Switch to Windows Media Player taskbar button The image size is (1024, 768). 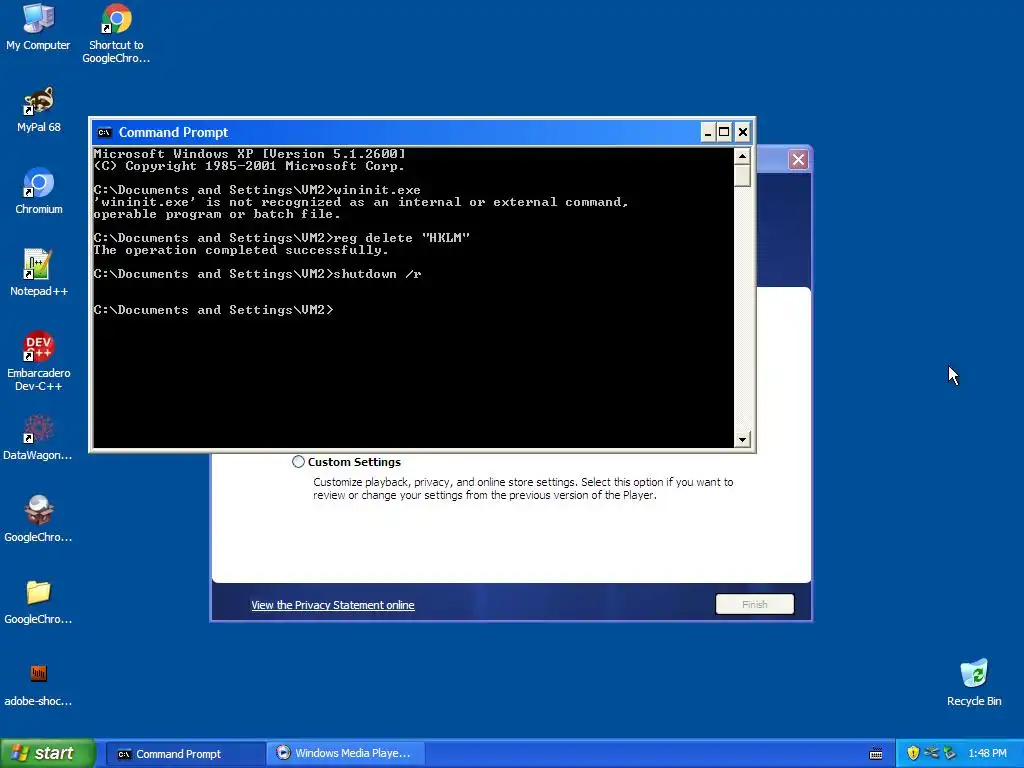tap(347, 754)
